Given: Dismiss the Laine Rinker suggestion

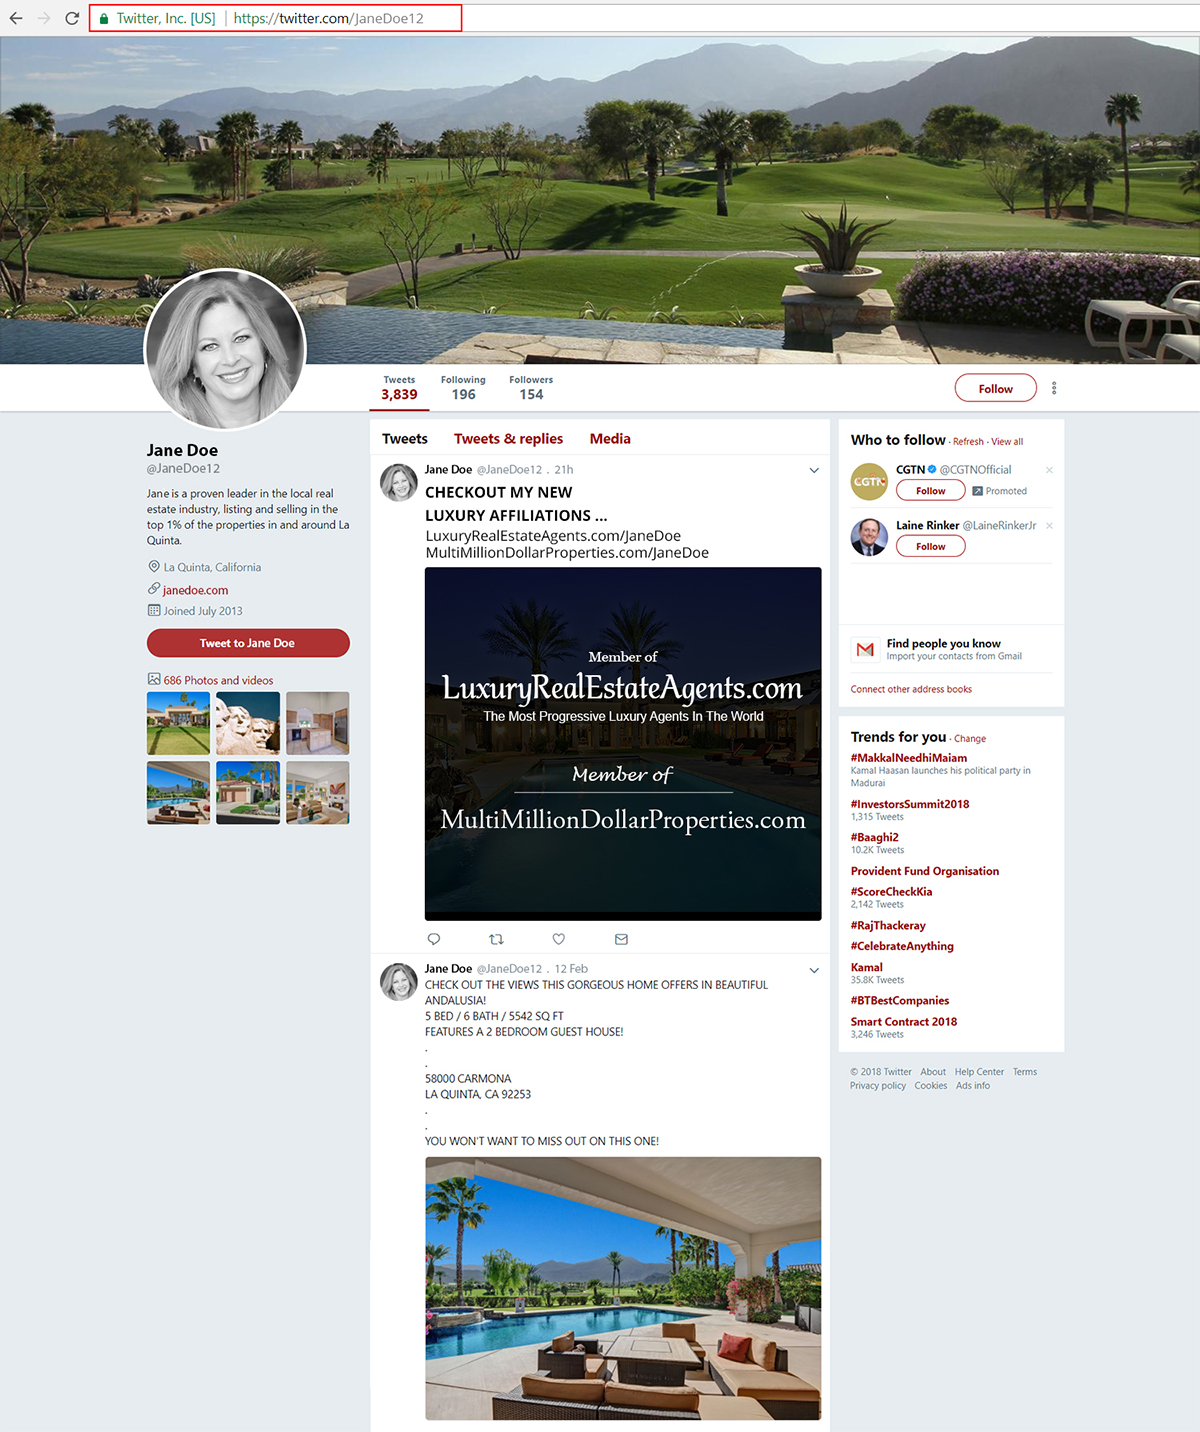Looking at the screenshot, I should (1049, 526).
